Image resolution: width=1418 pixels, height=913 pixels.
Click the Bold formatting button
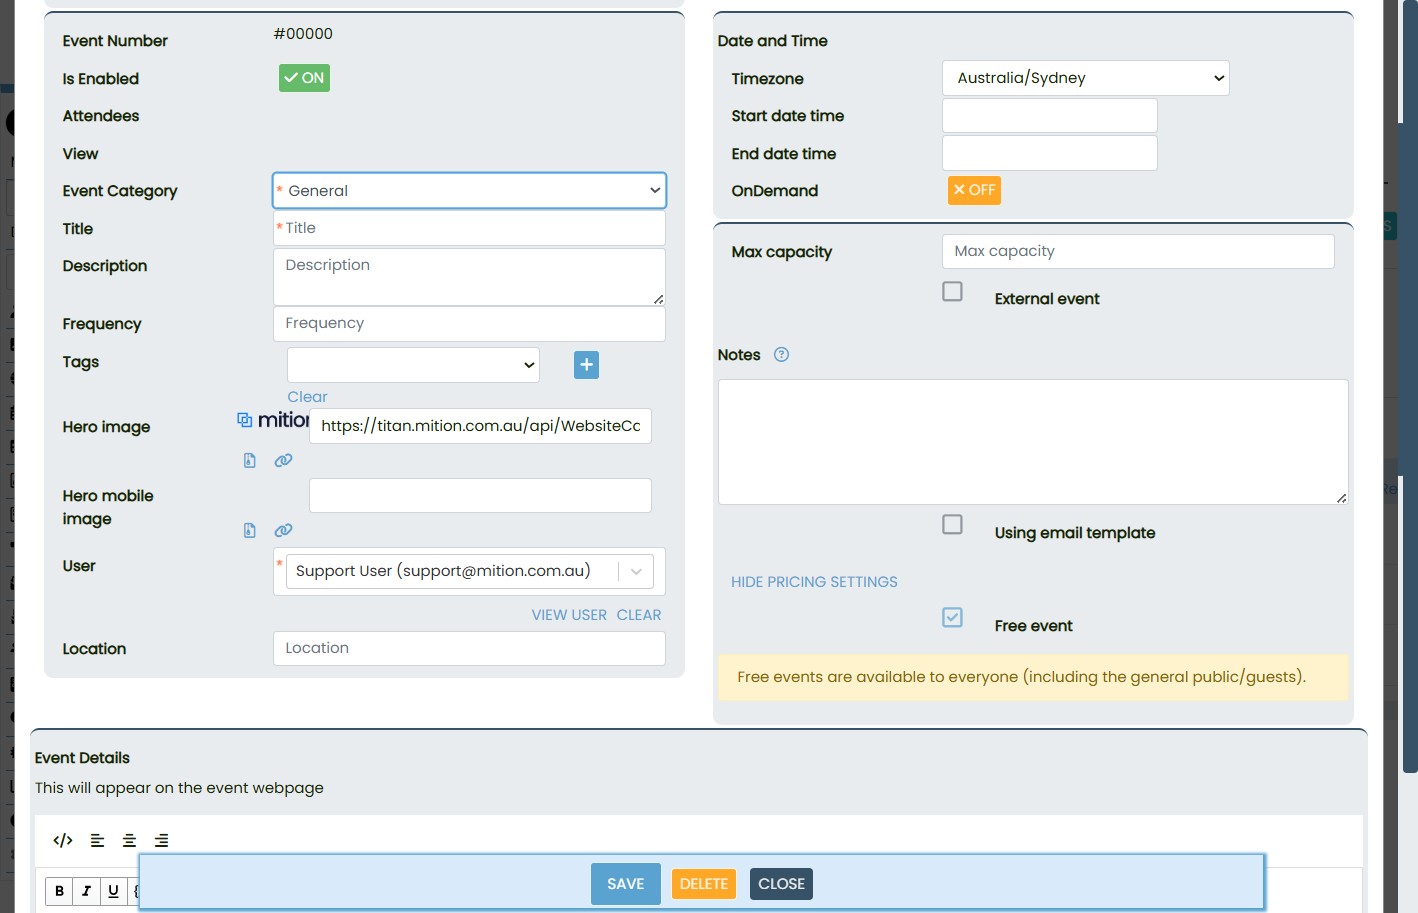[60, 890]
